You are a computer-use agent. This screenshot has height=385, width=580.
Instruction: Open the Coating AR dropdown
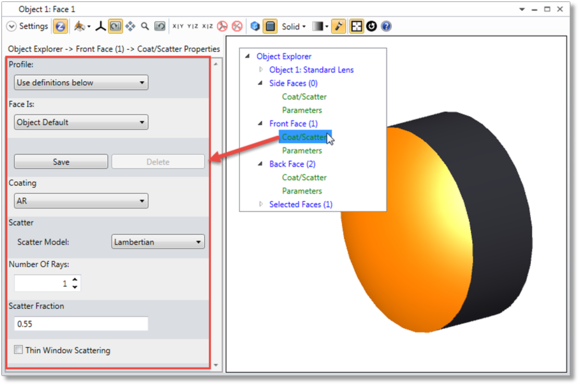tap(81, 201)
